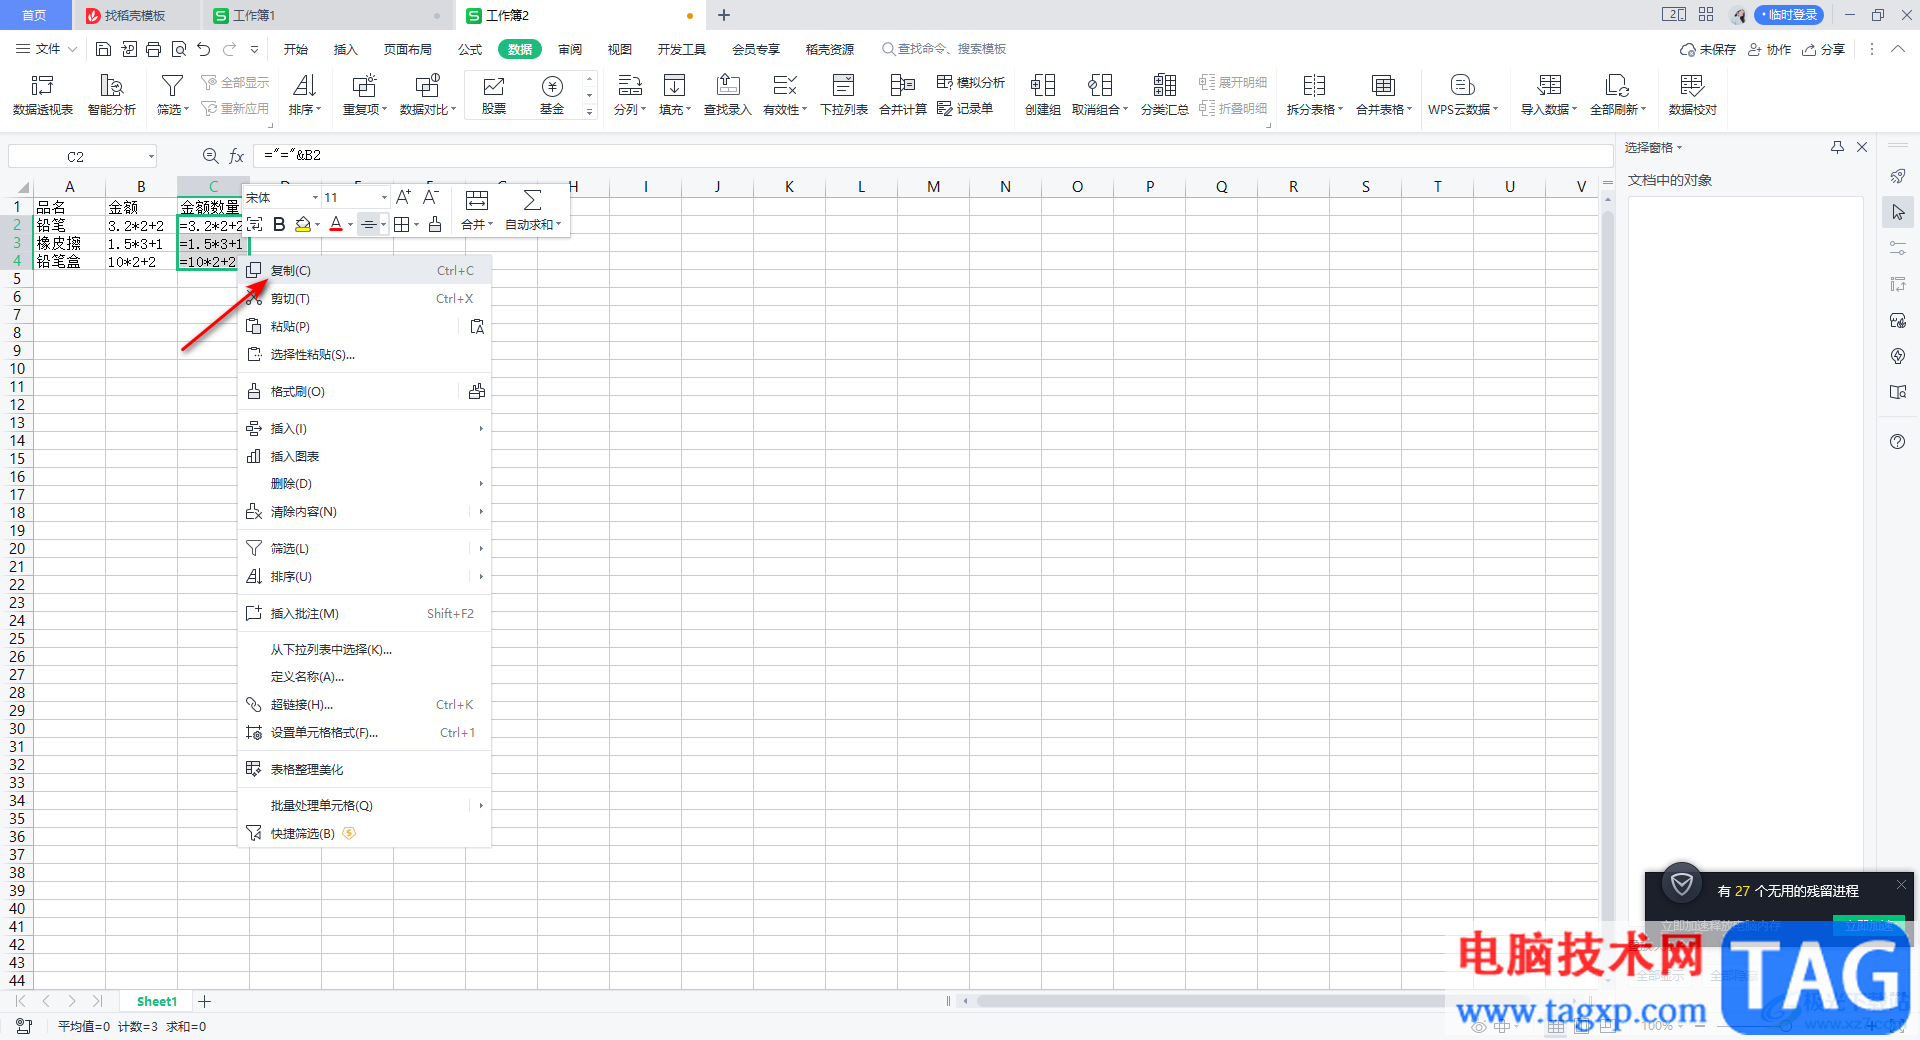The height and width of the screenshot is (1040, 1920).
Task: Switch to the 公式 formulas ribbon tab
Action: (x=470, y=49)
